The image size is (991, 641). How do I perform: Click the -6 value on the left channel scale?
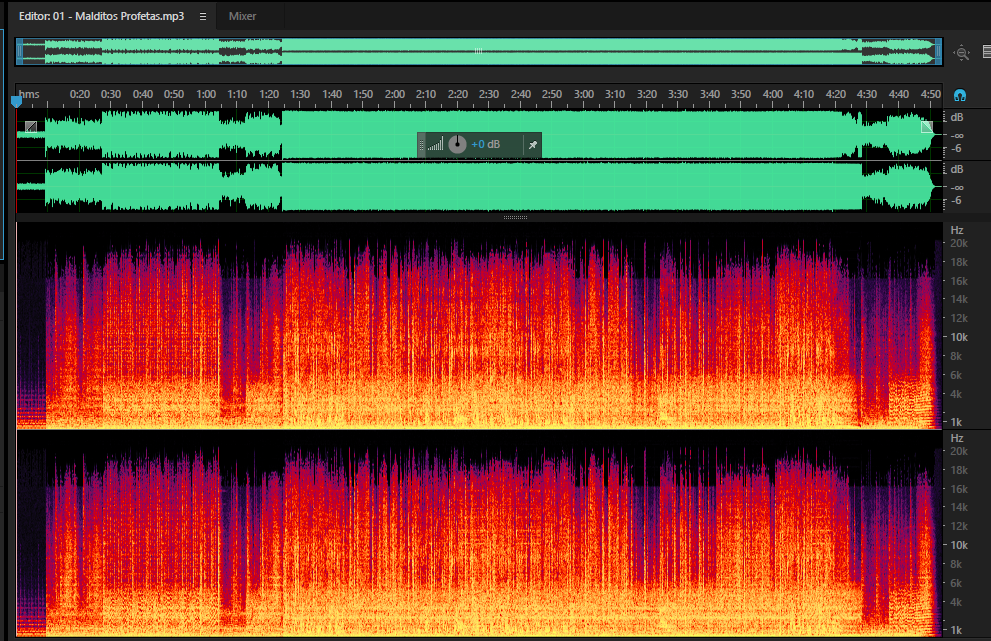(957, 149)
